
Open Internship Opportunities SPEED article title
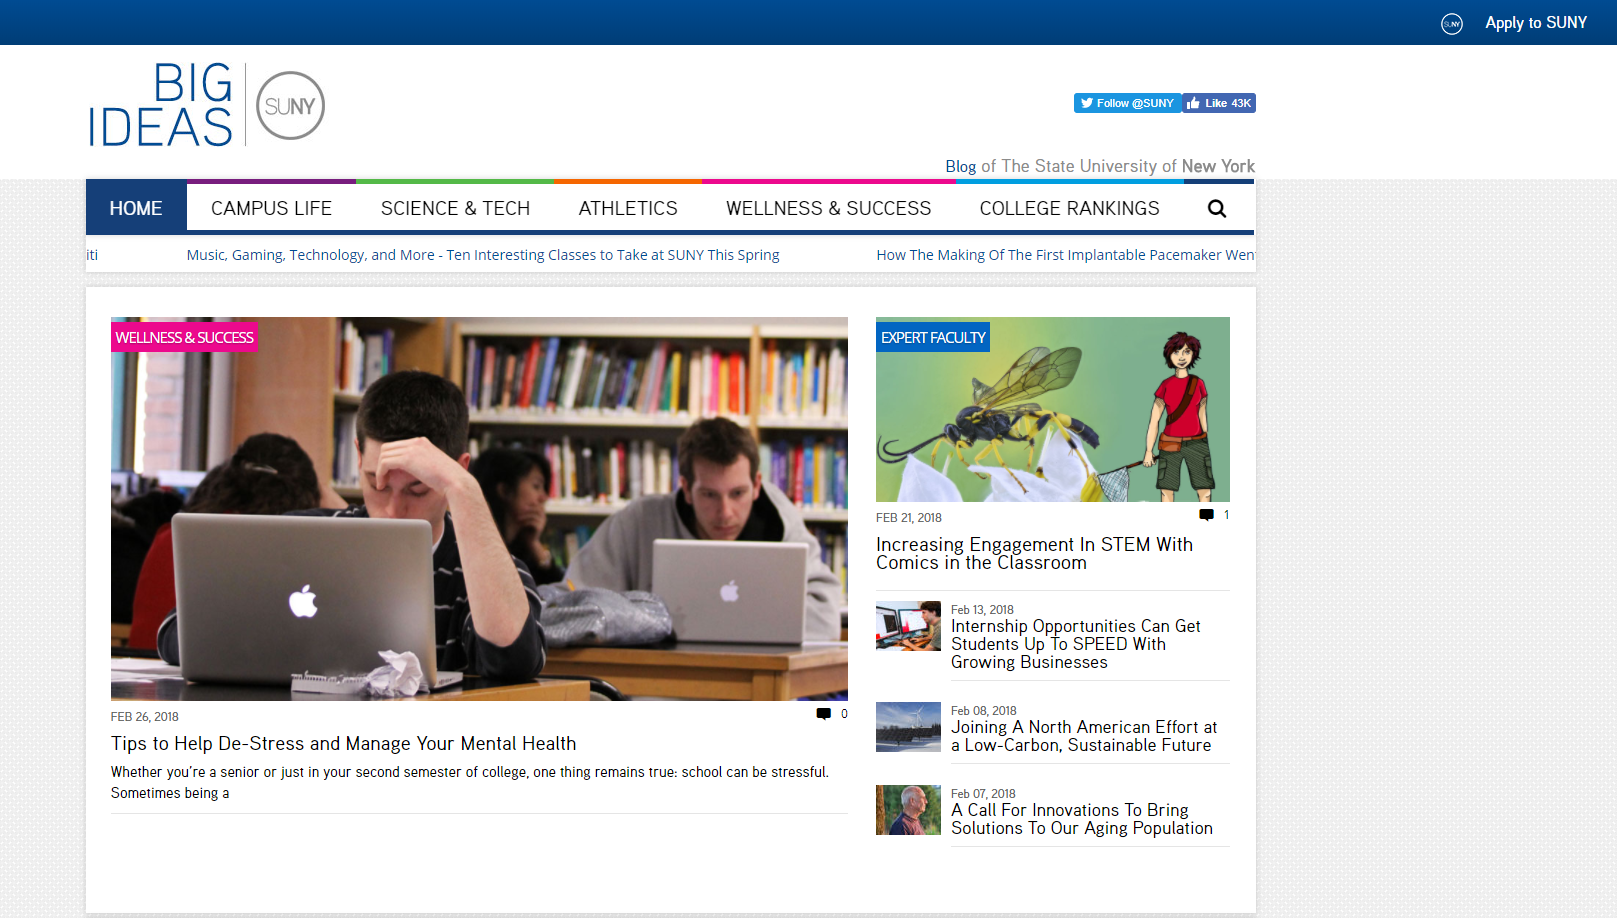pyautogui.click(x=1076, y=644)
